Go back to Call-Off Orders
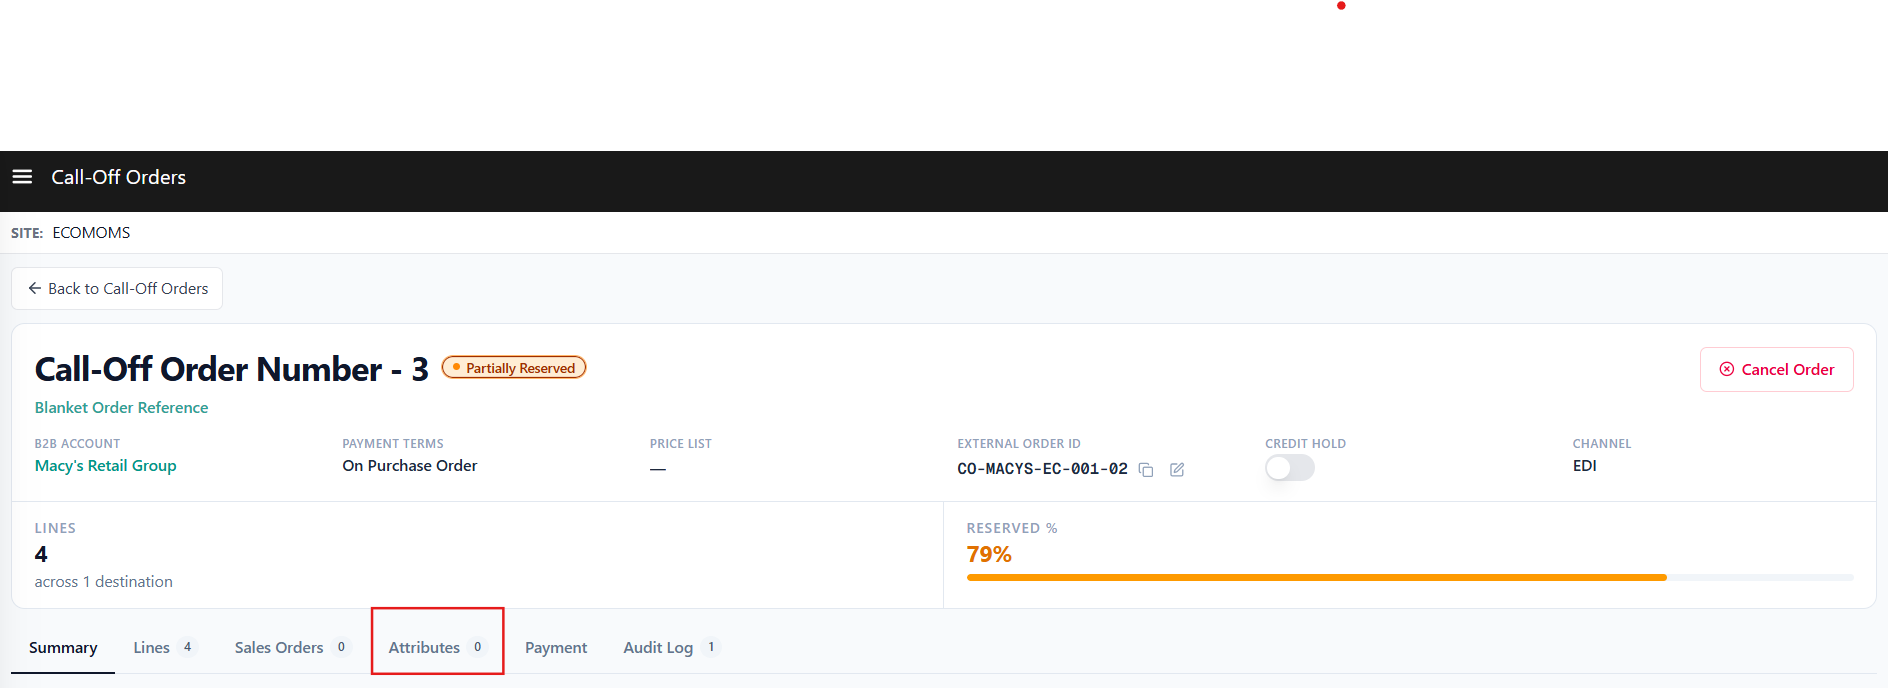 coord(117,288)
